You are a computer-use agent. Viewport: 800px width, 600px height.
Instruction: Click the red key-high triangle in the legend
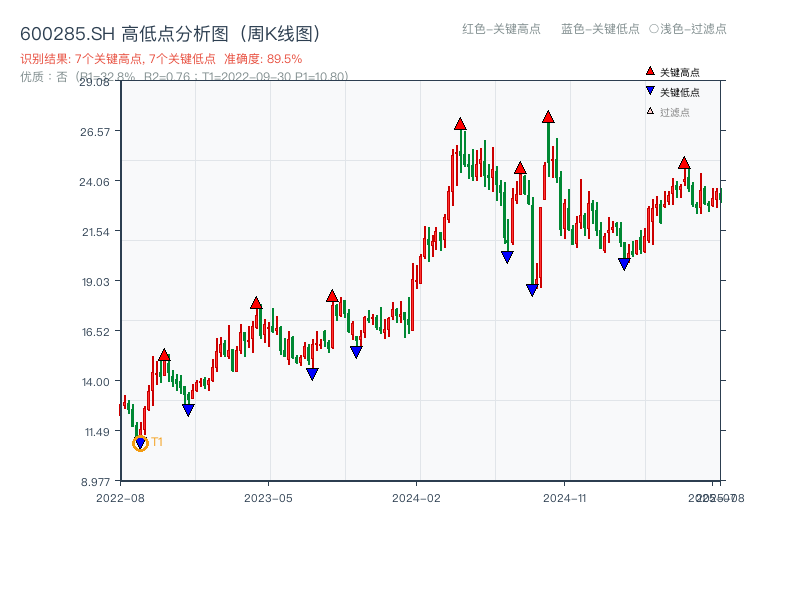coord(650,71)
